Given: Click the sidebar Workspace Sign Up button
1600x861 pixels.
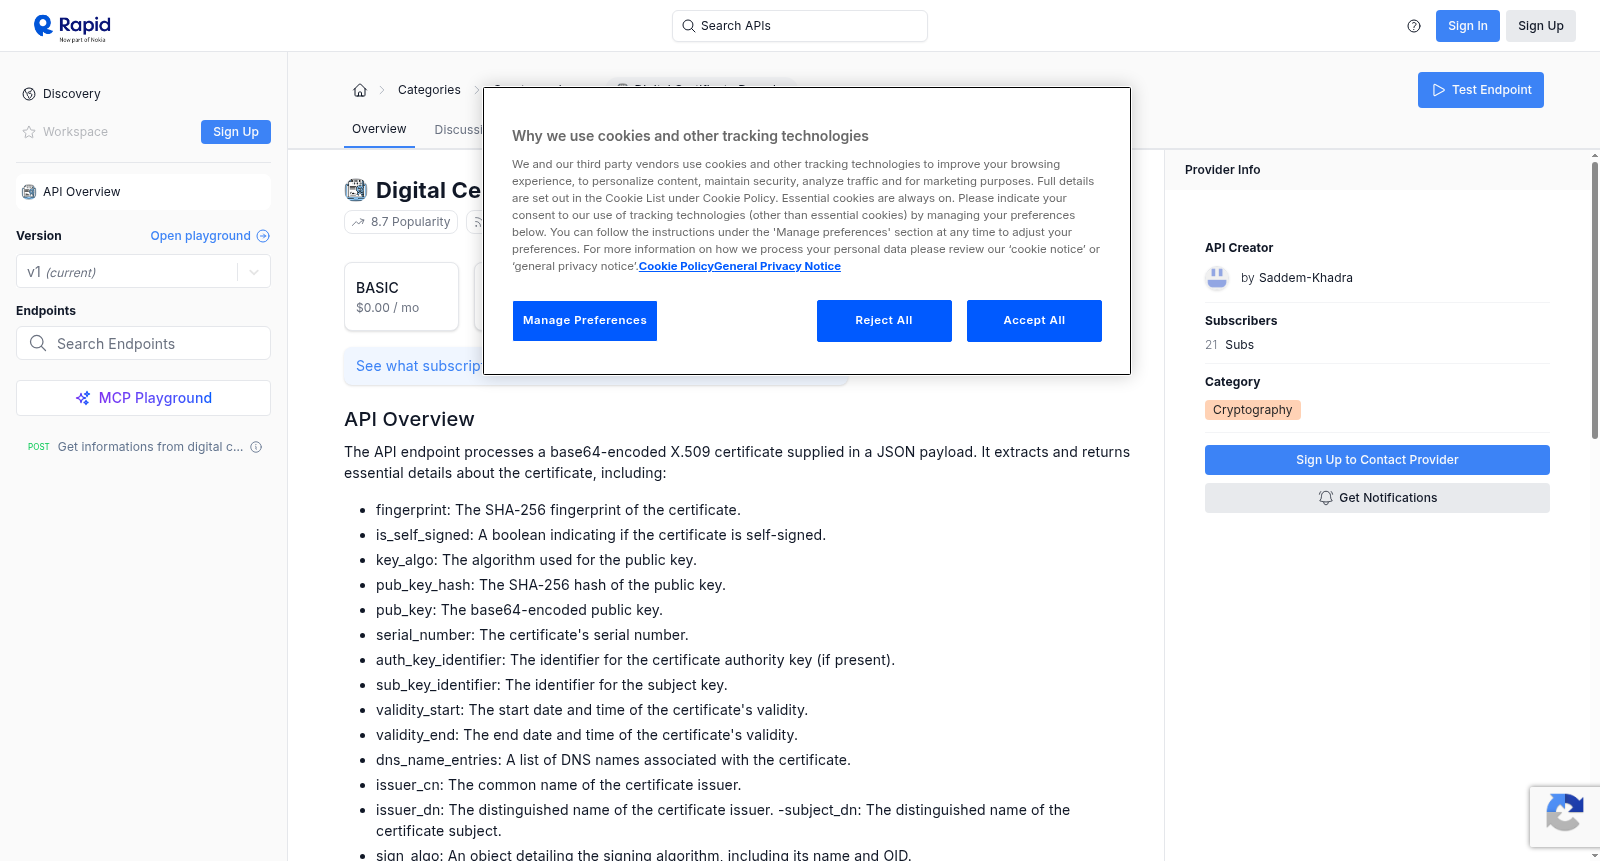Looking at the screenshot, I should click(x=236, y=132).
